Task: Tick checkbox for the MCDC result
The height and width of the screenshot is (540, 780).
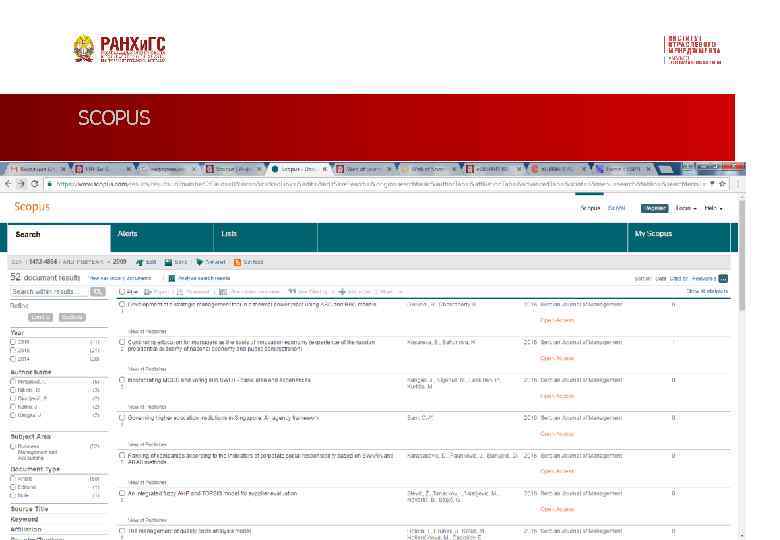Action: [122, 380]
